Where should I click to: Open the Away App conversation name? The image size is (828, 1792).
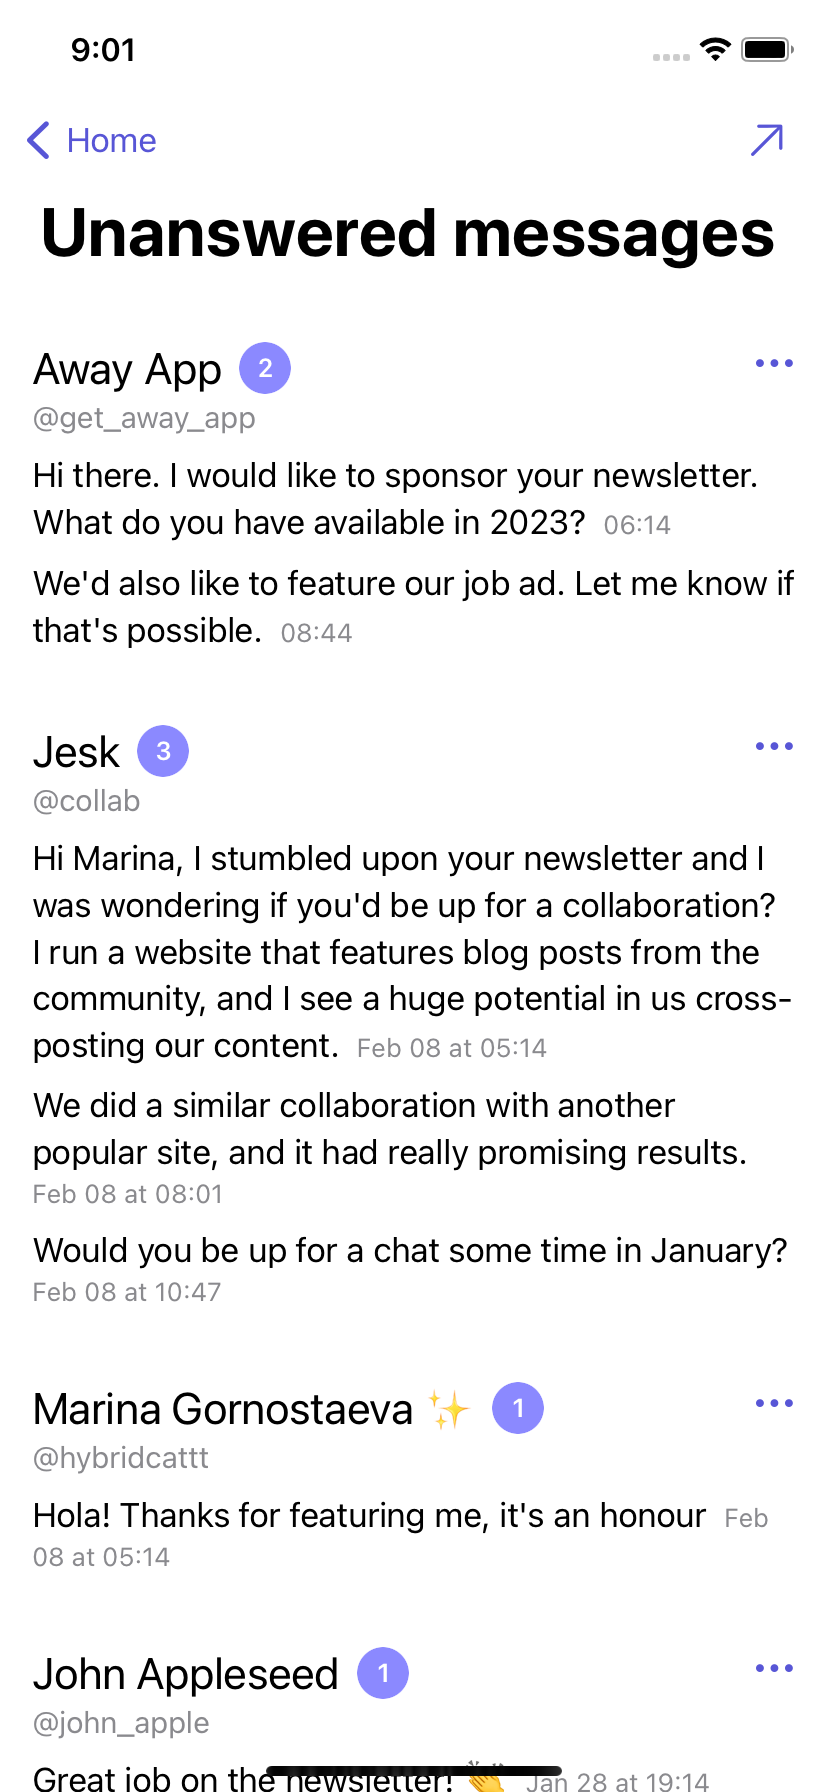point(127,369)
